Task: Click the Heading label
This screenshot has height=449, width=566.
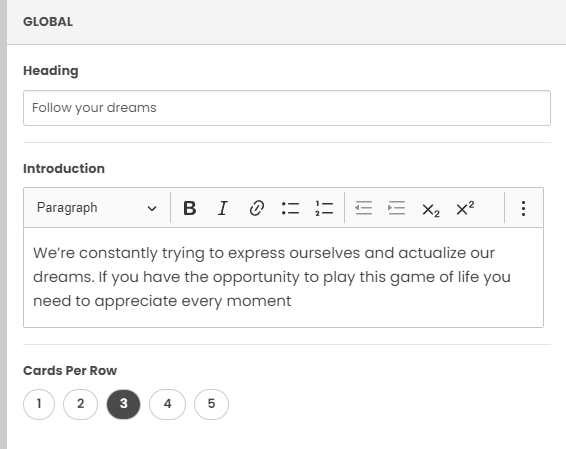Action: 51,71
